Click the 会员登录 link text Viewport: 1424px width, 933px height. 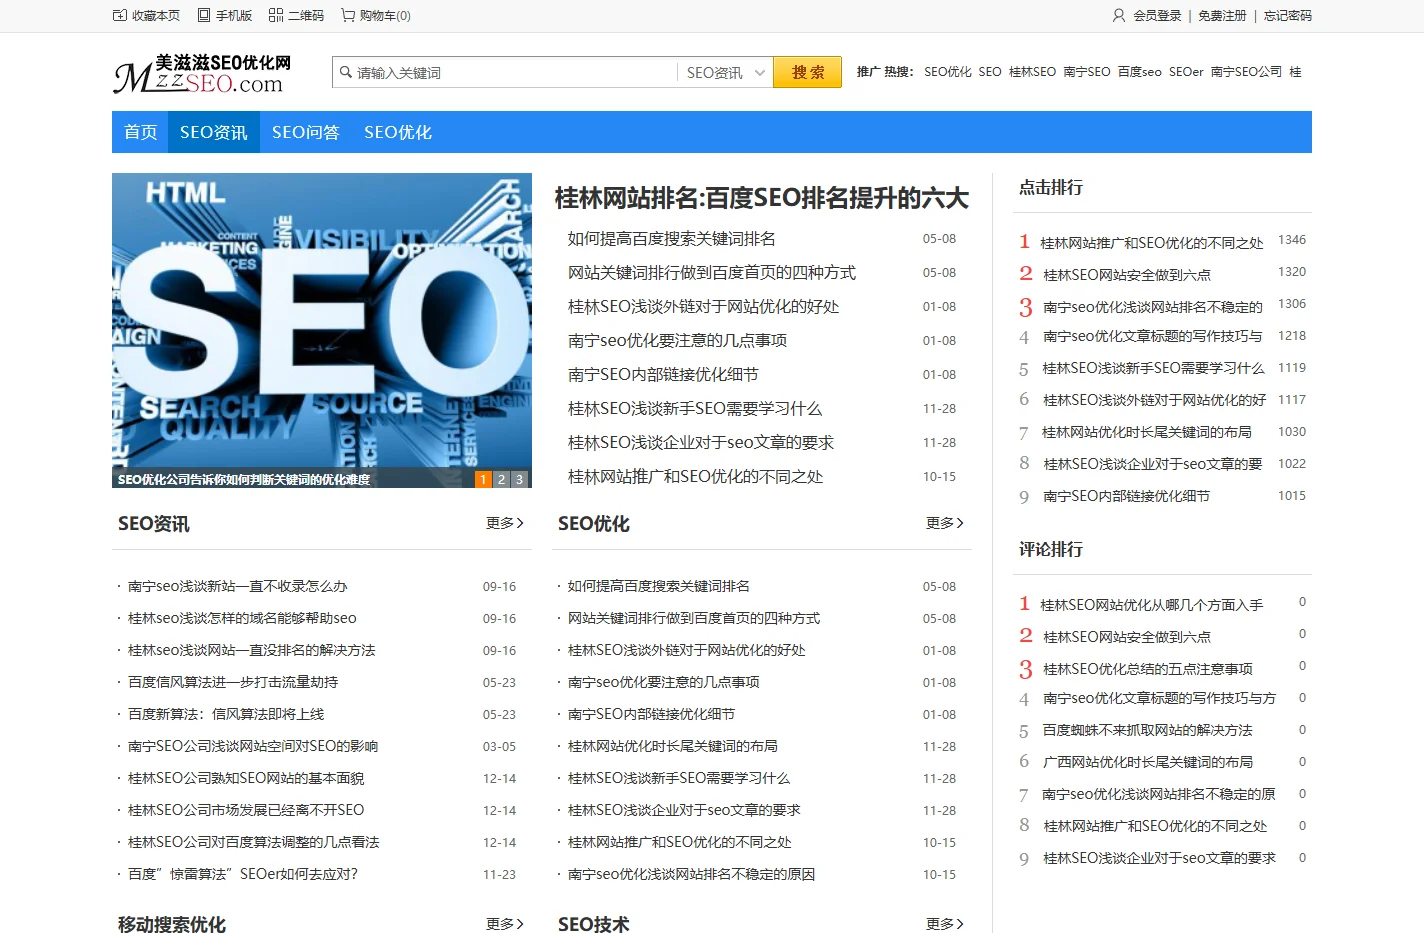coord(1157,15)
